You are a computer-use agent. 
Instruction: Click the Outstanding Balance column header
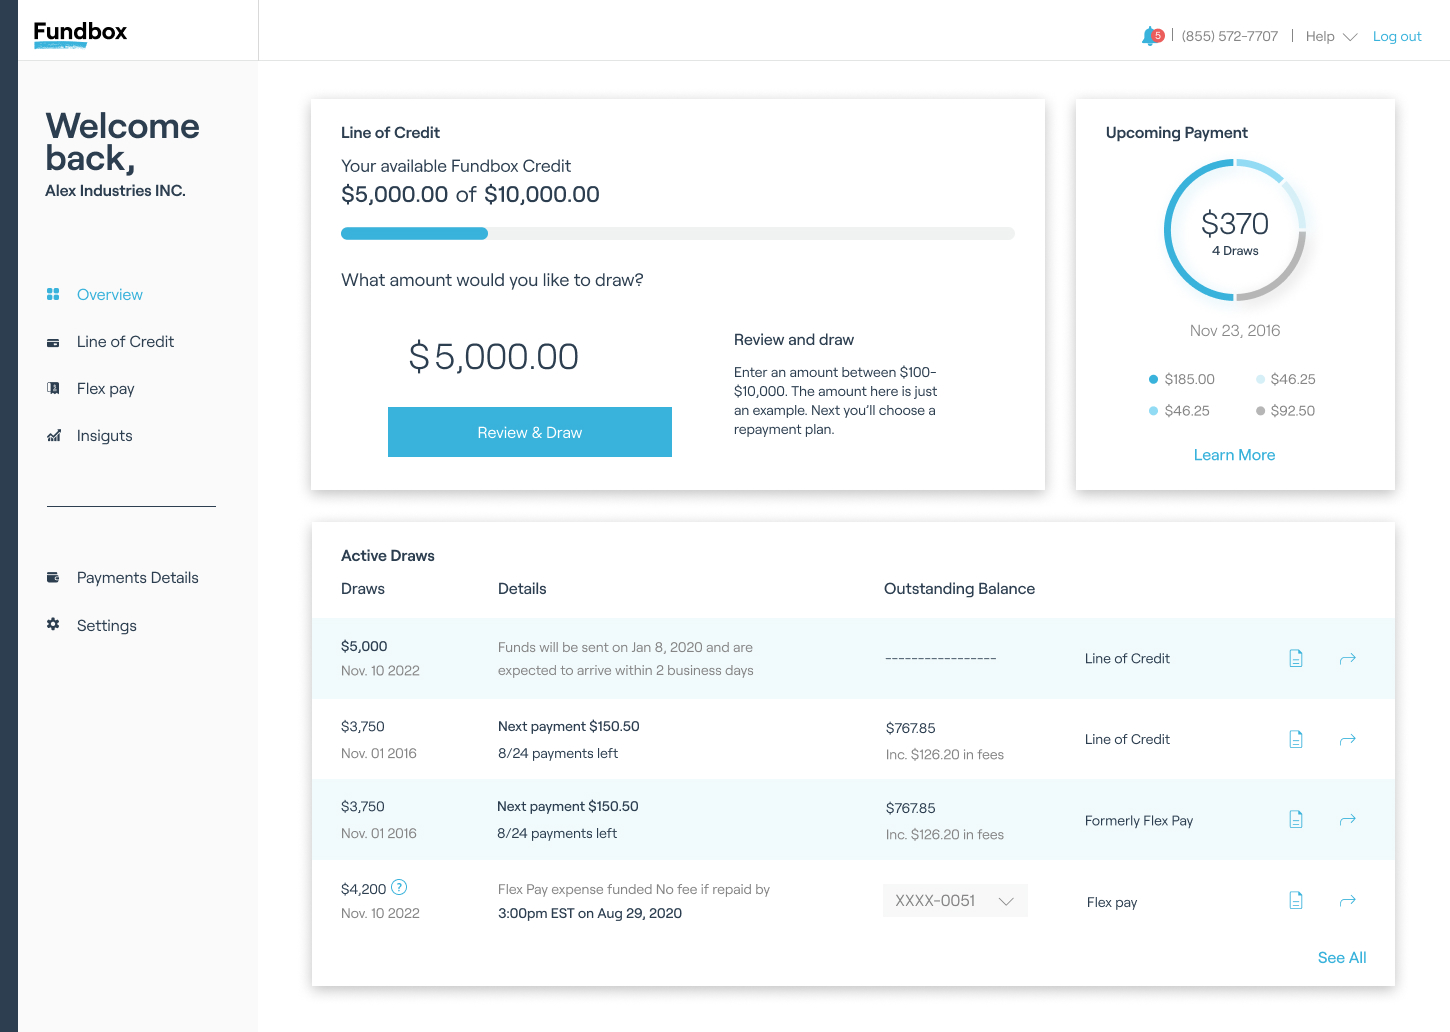(959, 589)
